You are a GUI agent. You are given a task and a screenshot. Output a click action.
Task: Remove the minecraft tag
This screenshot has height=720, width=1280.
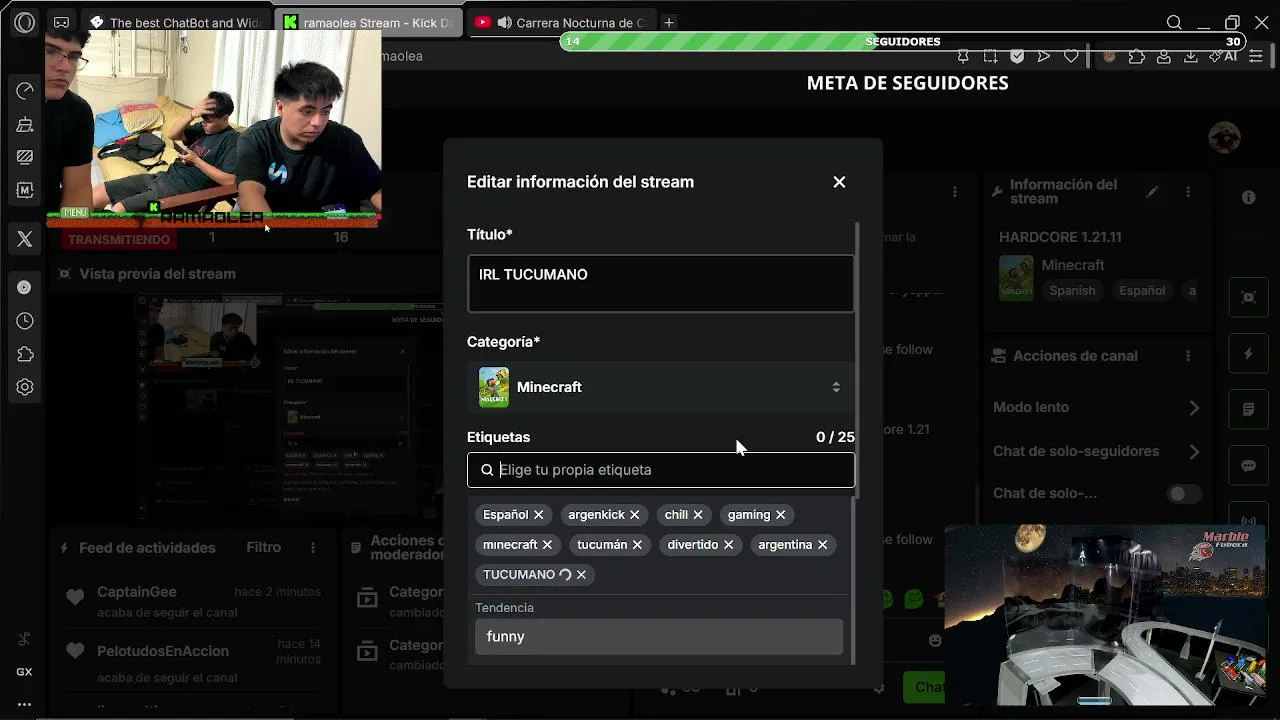coord(547,545)
